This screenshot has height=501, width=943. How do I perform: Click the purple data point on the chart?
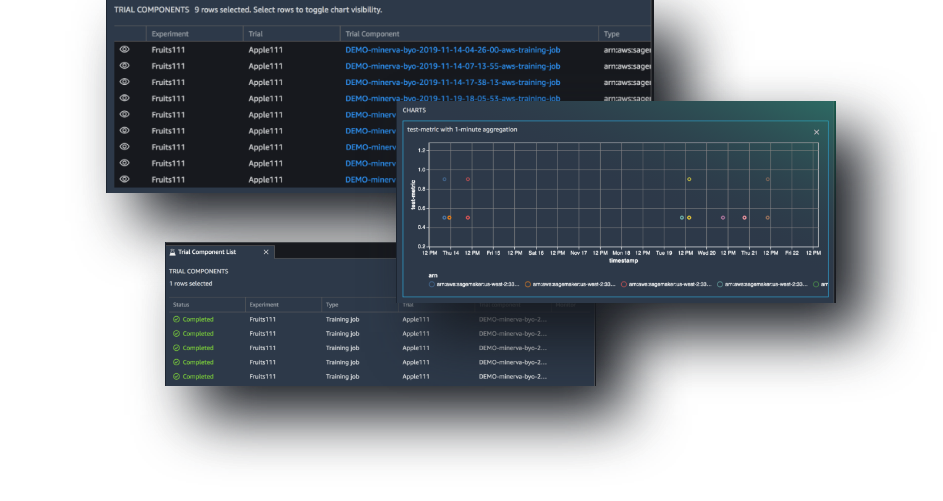tap(723, 218)
